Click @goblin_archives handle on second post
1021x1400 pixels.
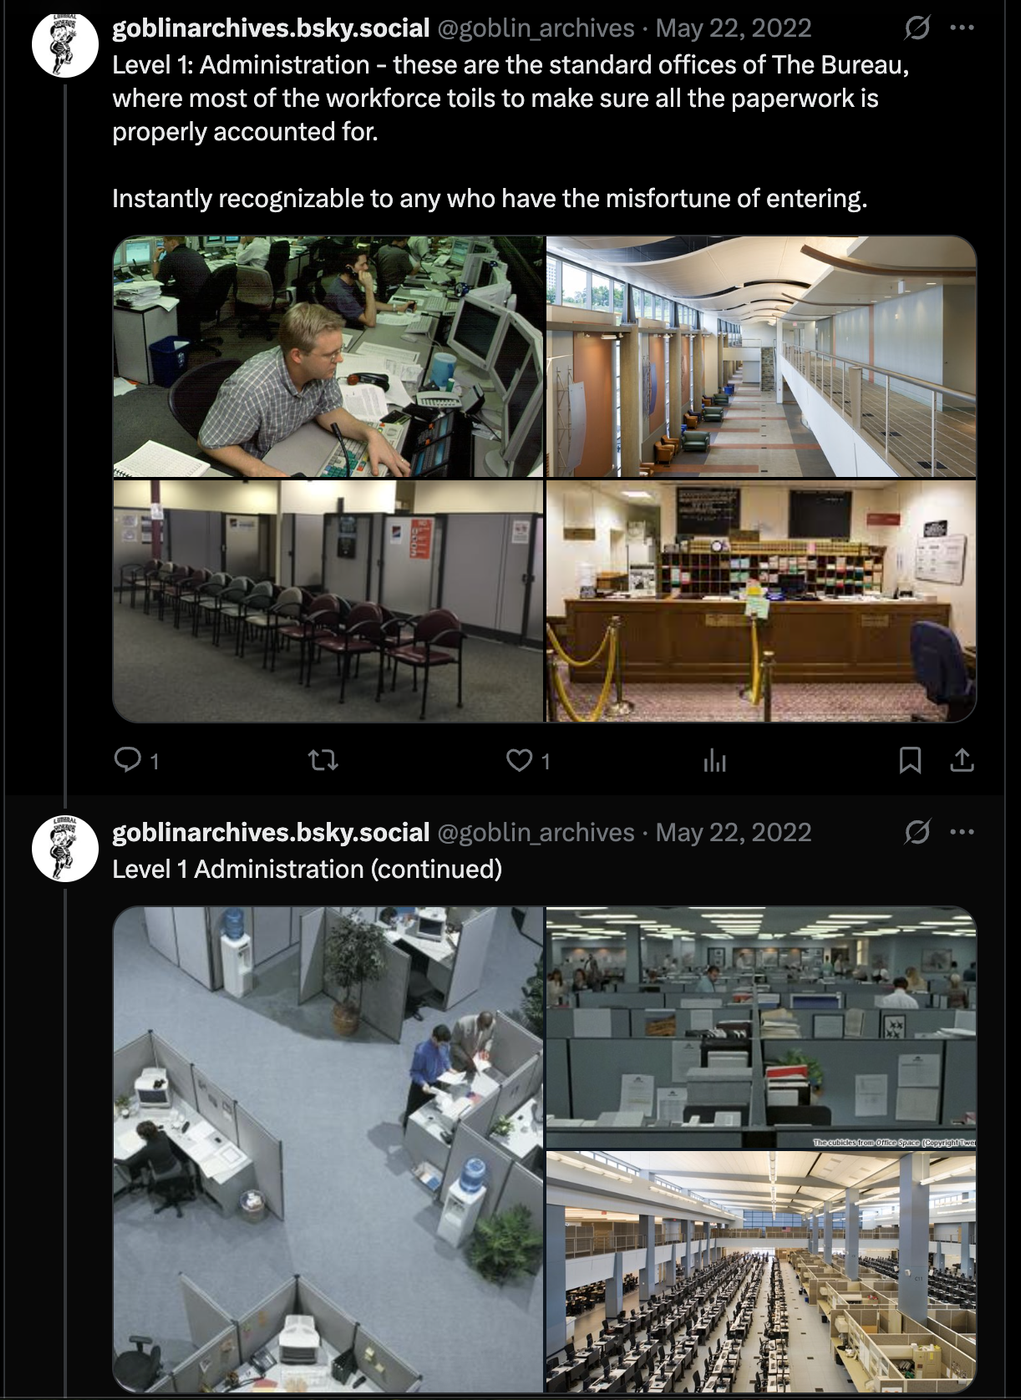coord(536,832)
